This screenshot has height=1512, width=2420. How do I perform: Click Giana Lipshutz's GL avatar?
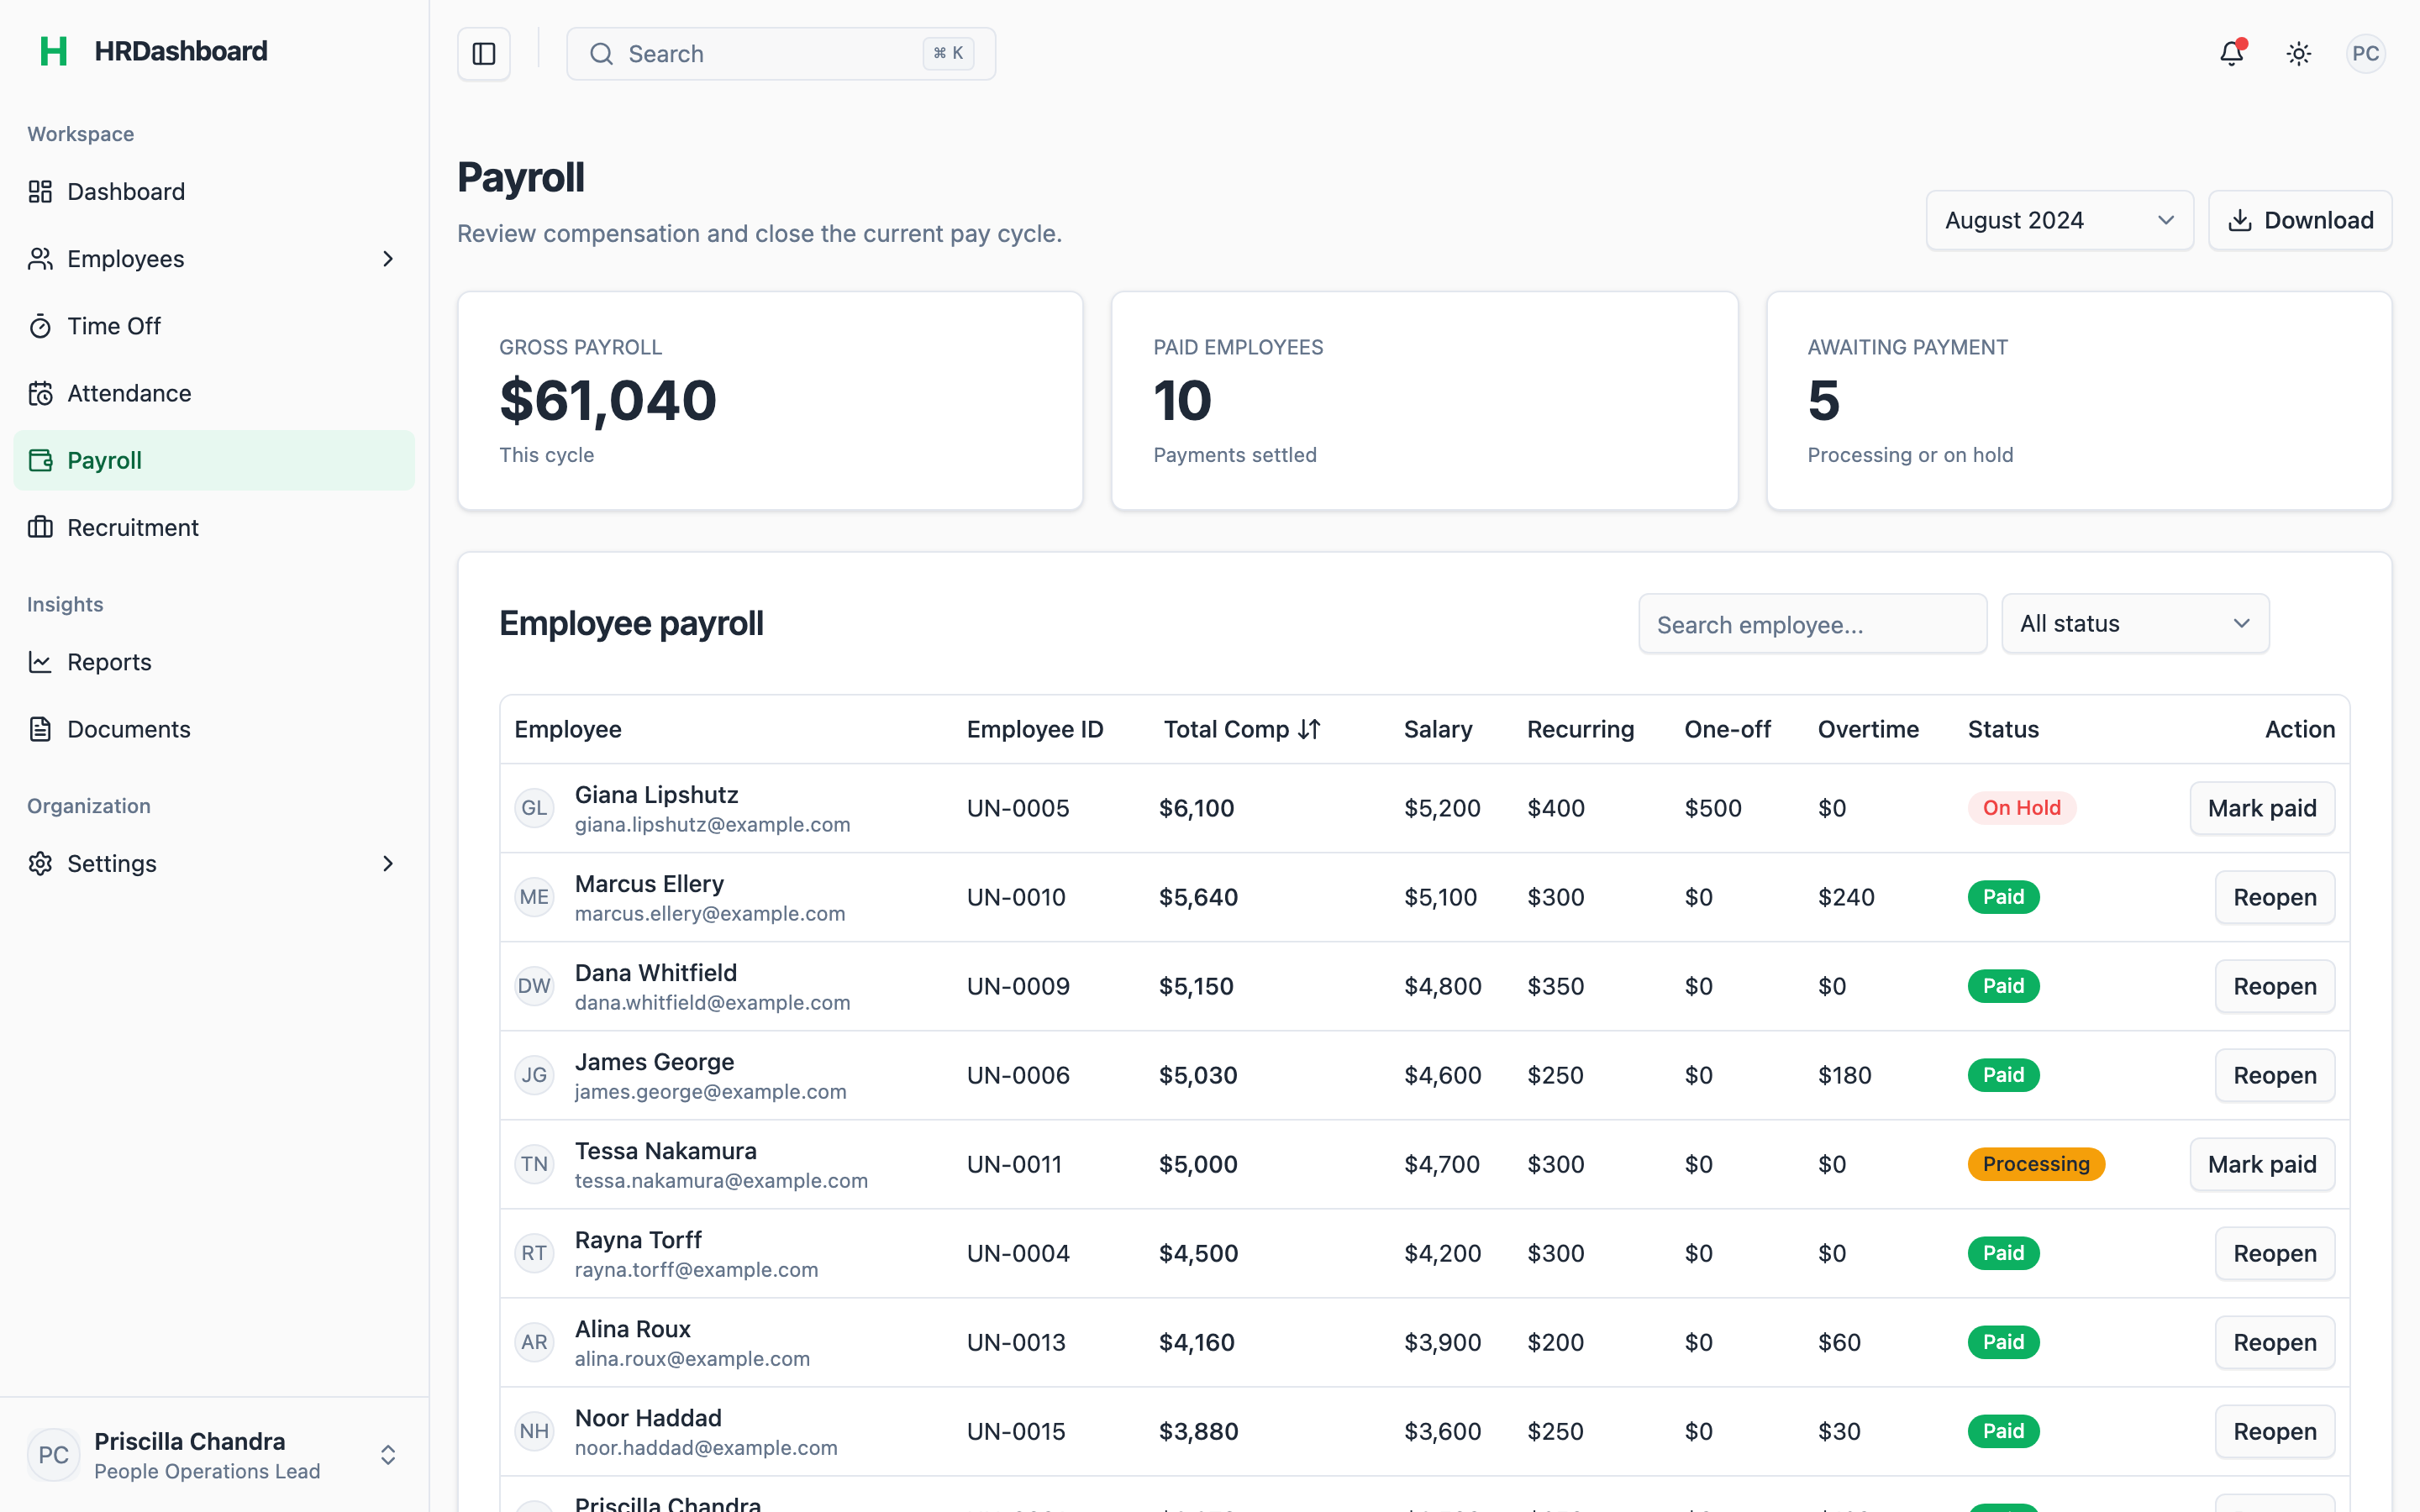coord(534,808)
